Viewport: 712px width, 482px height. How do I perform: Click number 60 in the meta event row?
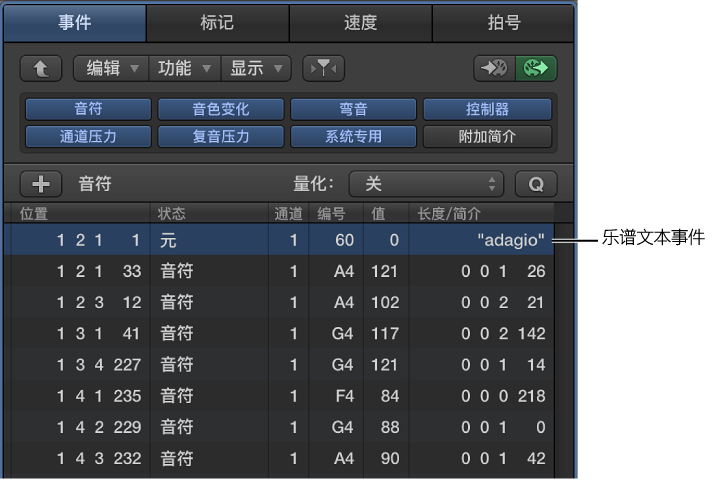[345, 240]
